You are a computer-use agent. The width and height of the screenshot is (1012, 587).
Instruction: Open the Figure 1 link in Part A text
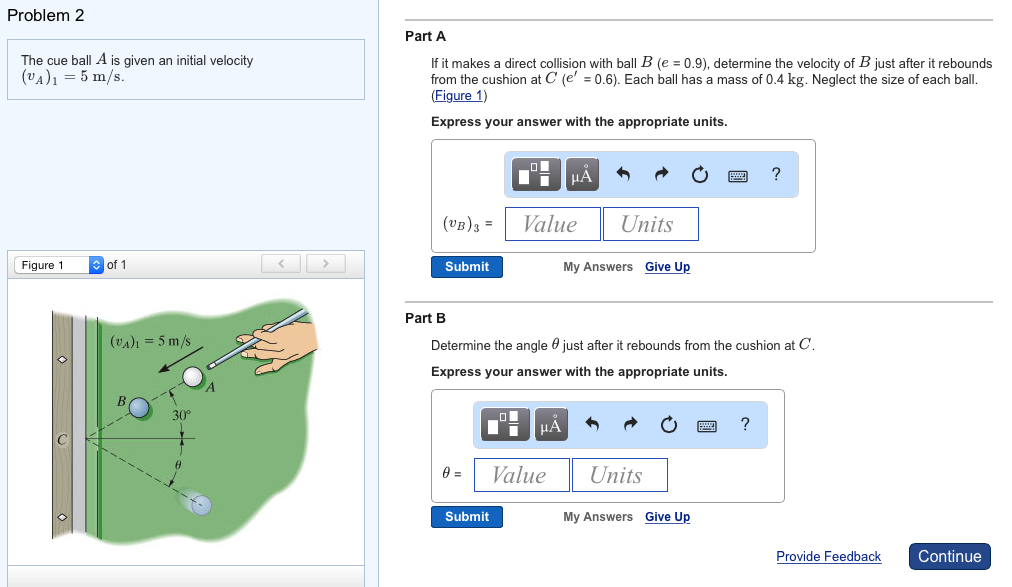[458, 95]
